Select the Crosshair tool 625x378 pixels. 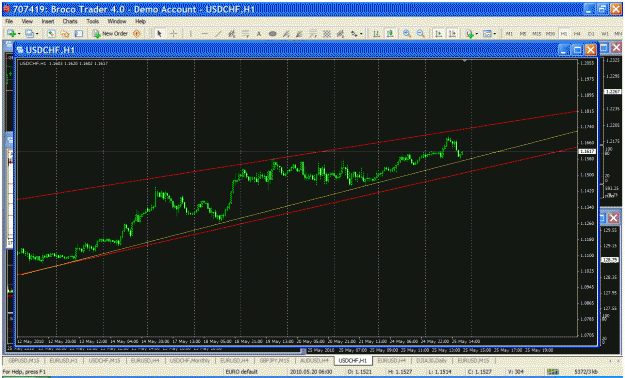173,34
